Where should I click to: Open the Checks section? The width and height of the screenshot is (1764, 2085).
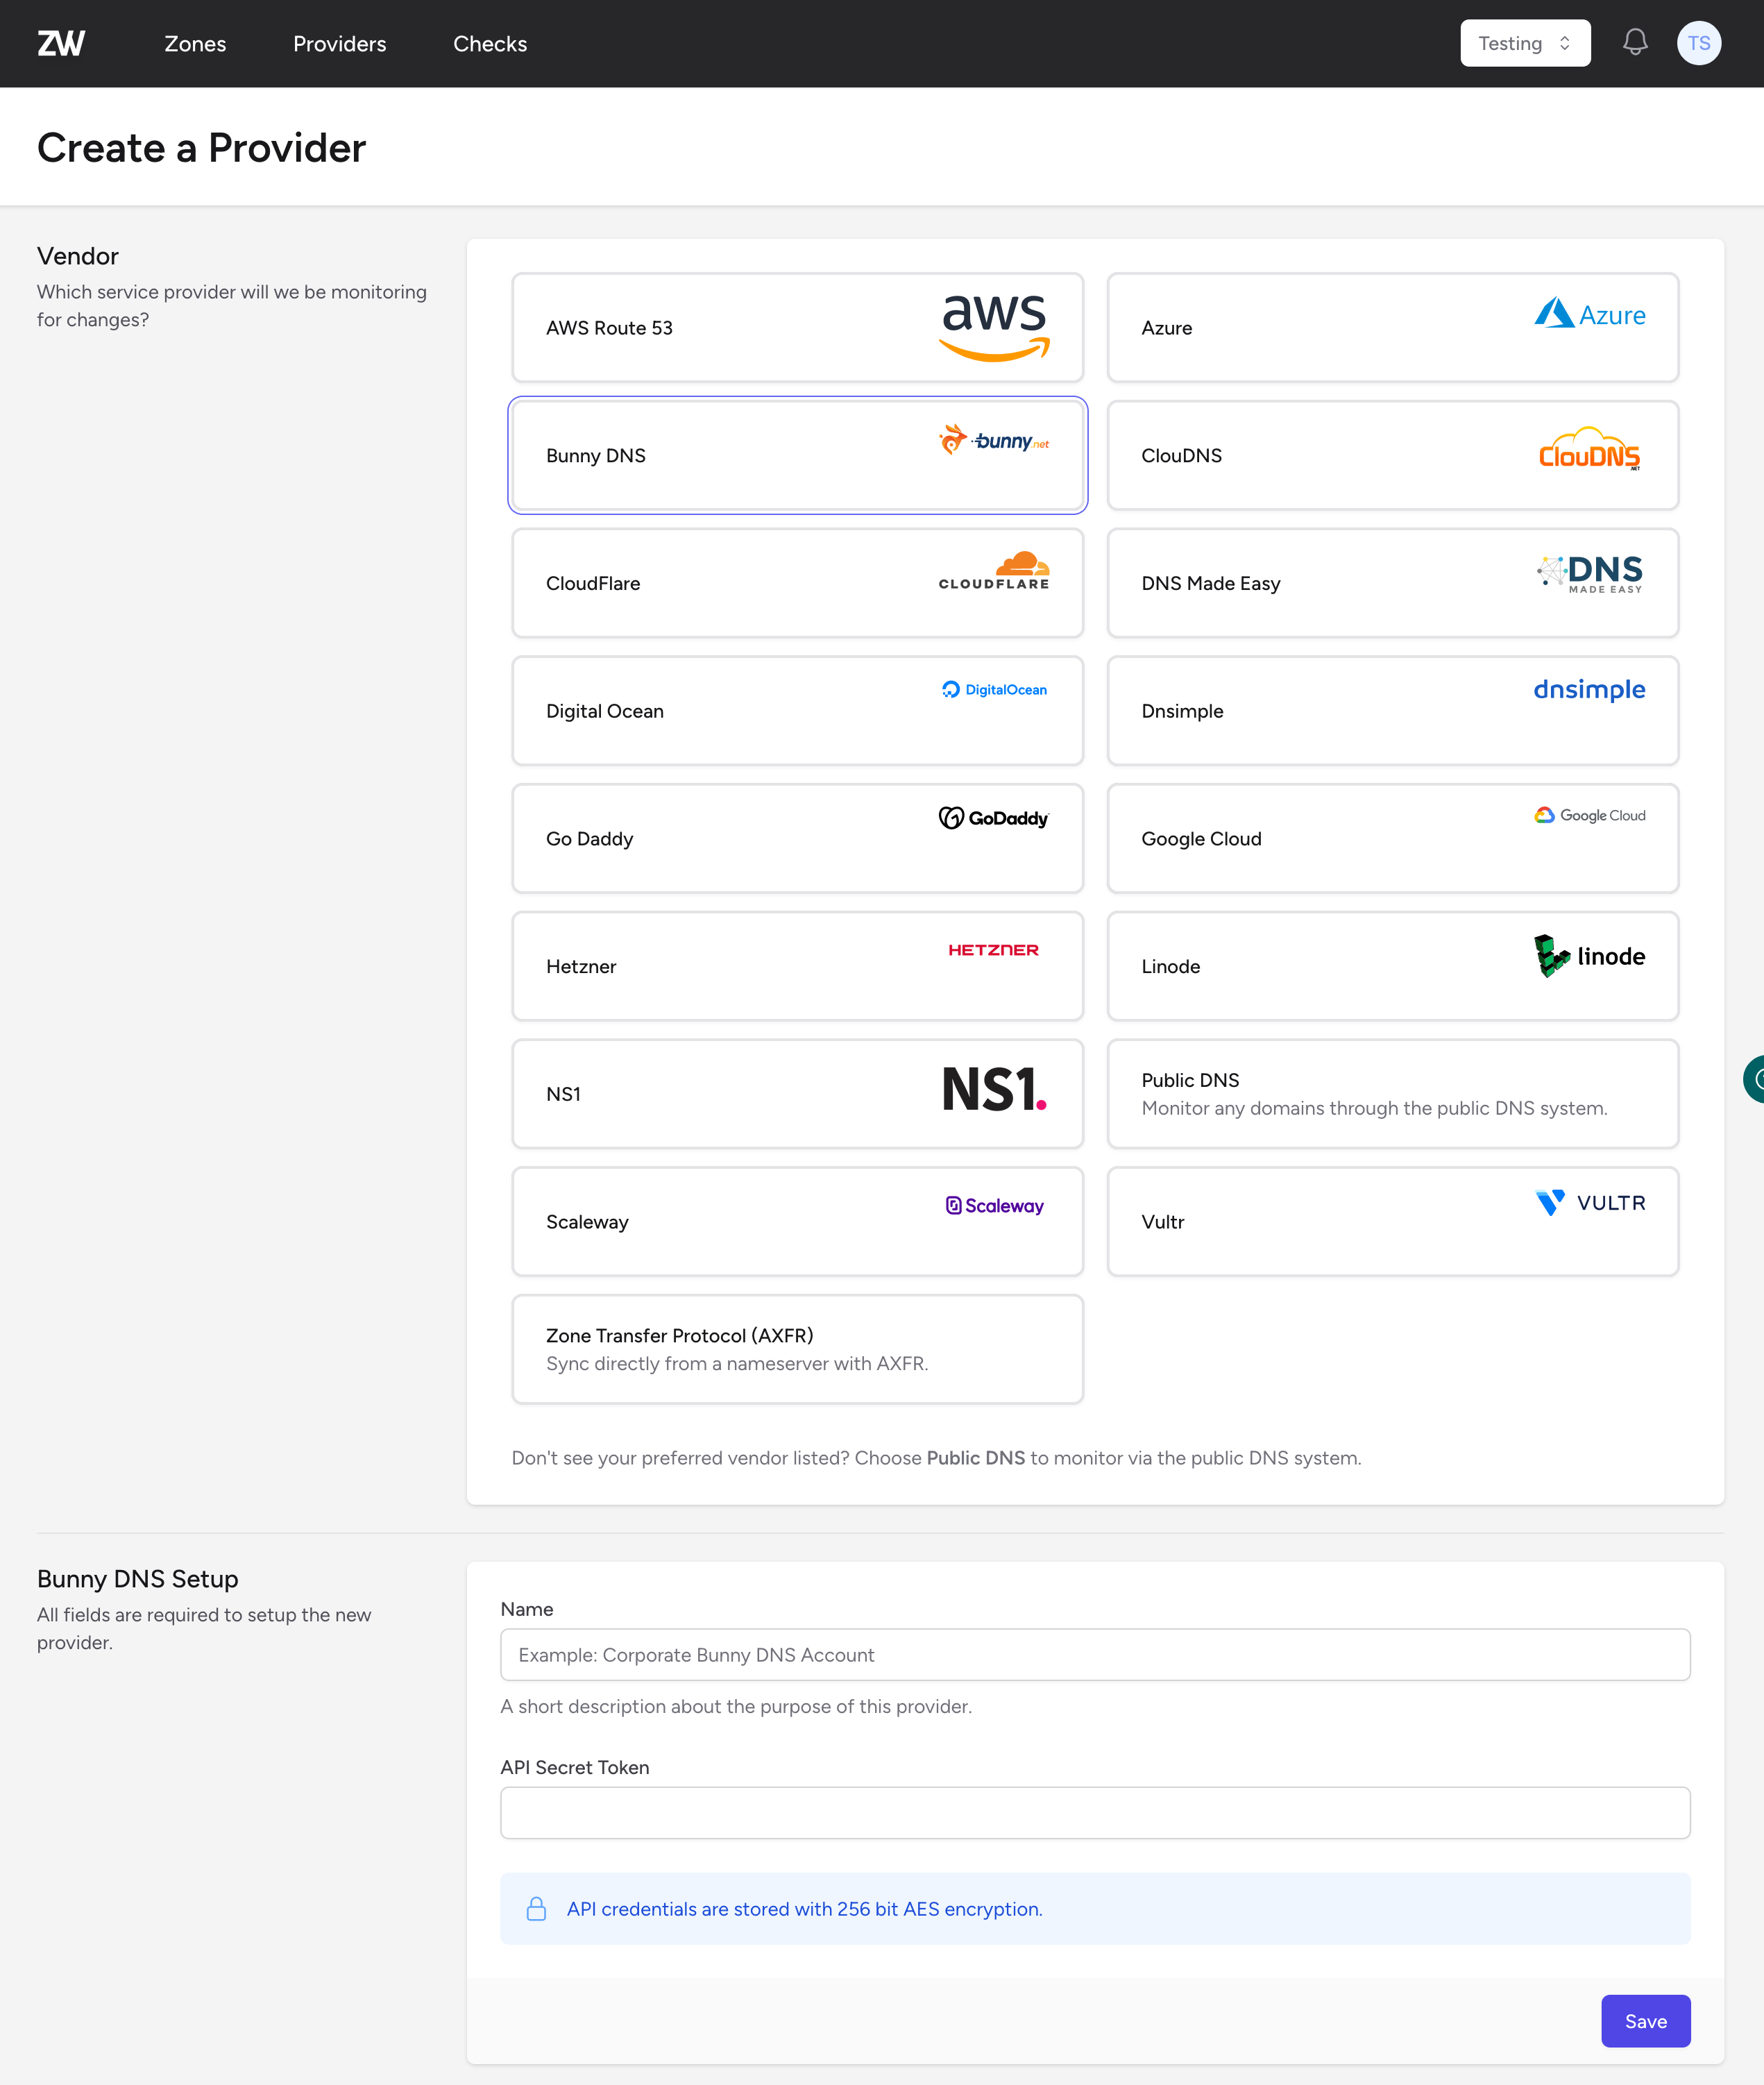coord(490,43)
